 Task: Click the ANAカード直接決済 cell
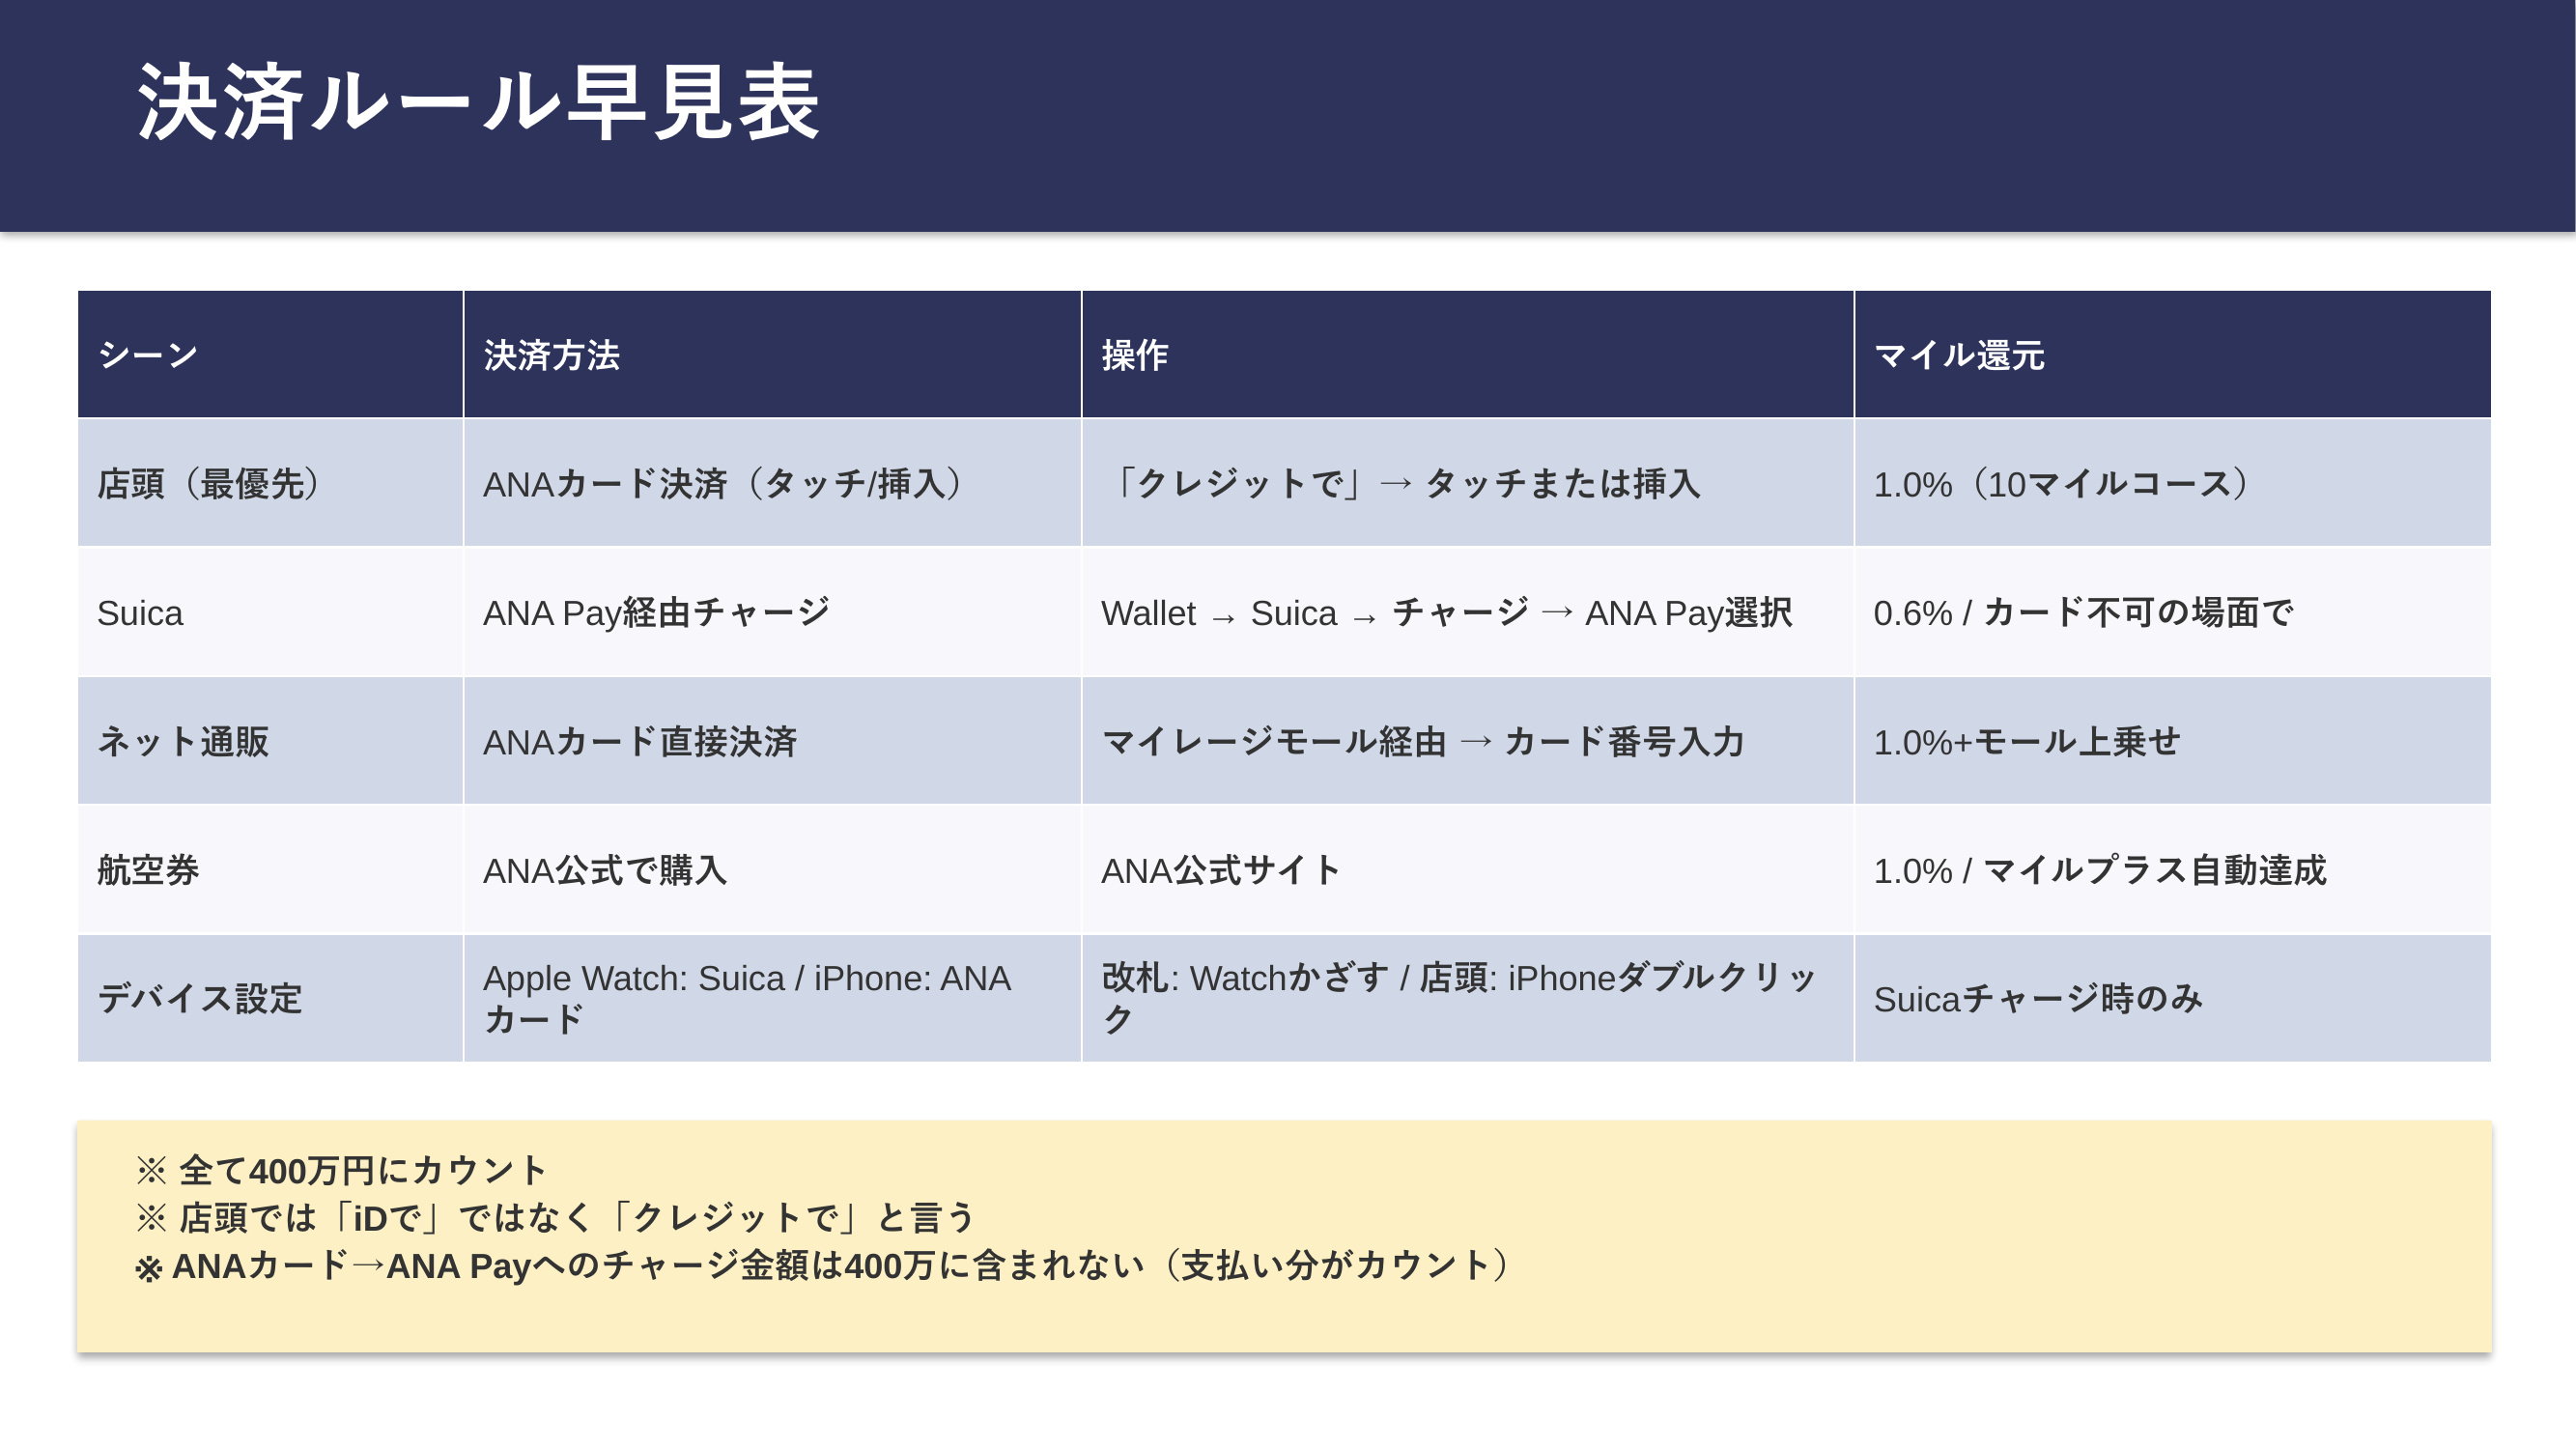[640, 742]
